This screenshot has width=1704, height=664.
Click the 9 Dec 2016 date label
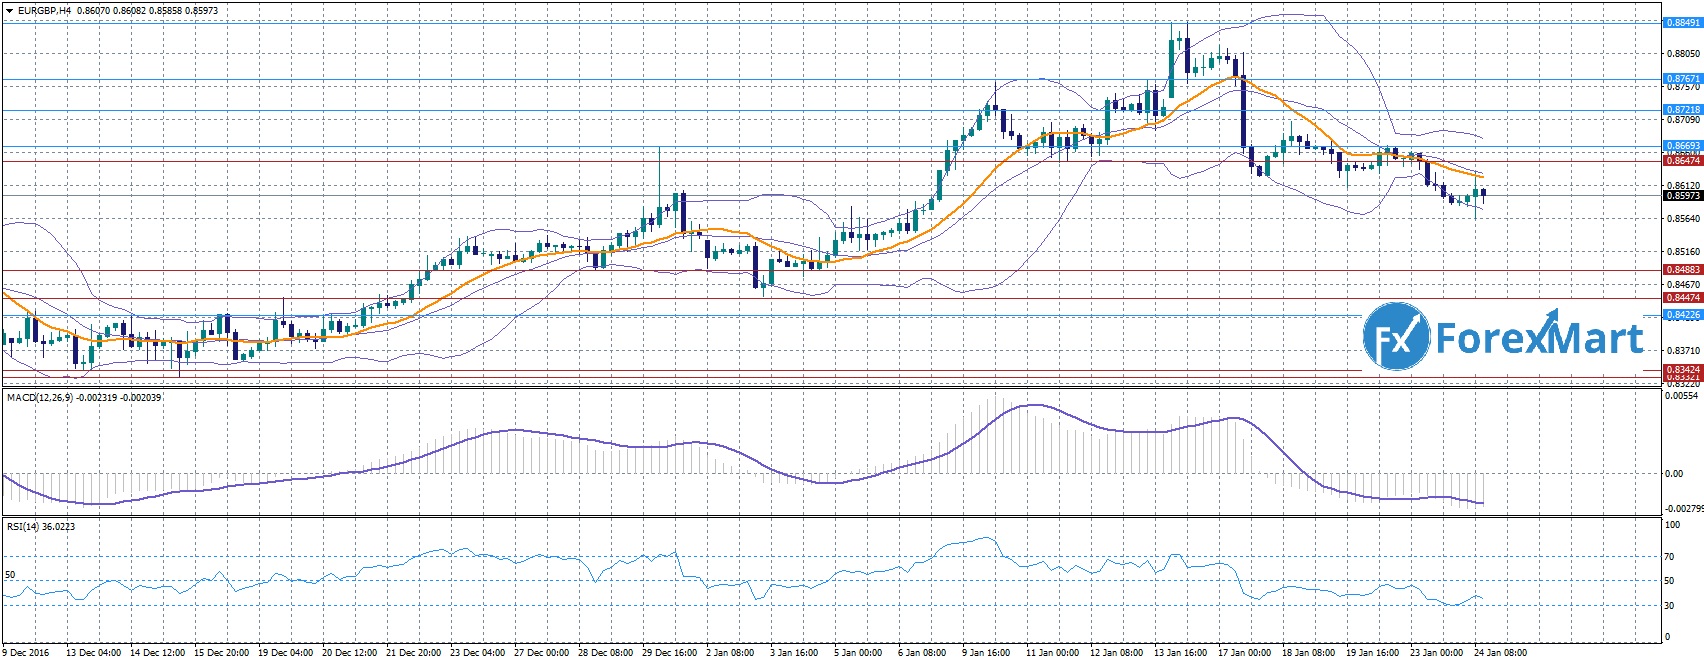coord(24,653)
